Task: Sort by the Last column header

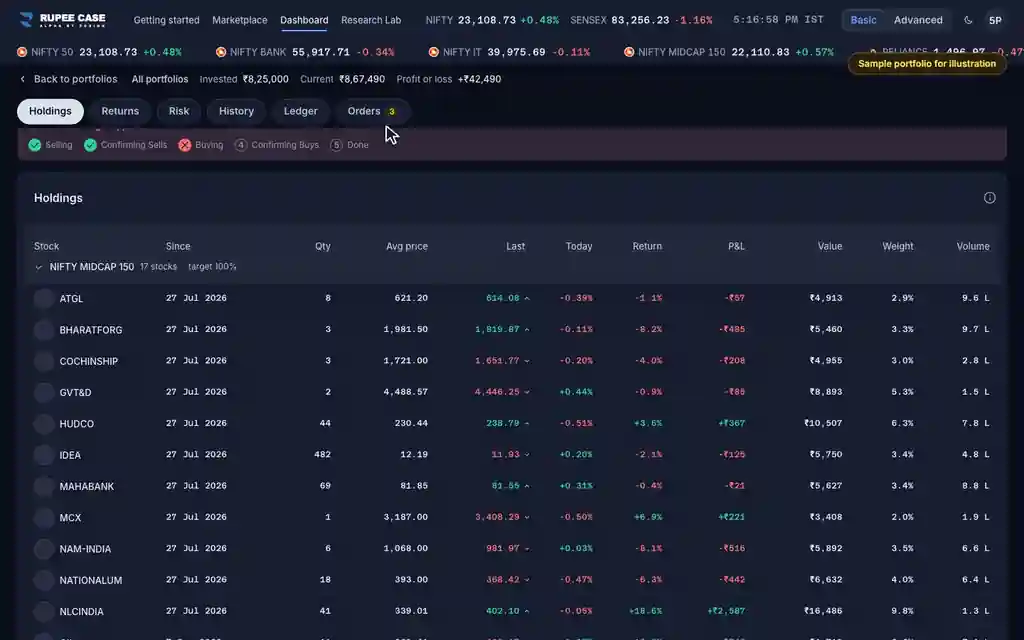Action: (515, 246)
